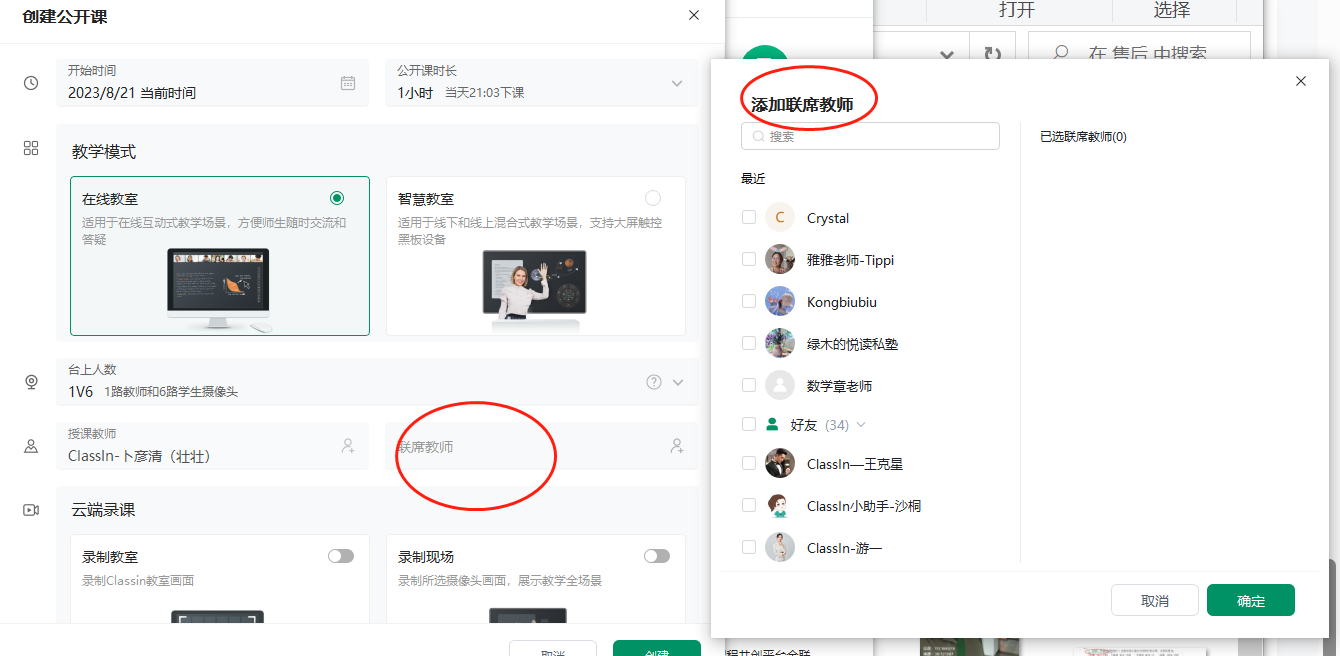Viewport: 1340px width, 656px height.
Task: Click the 开始时间 date field
Action: (x=212, y=83)
